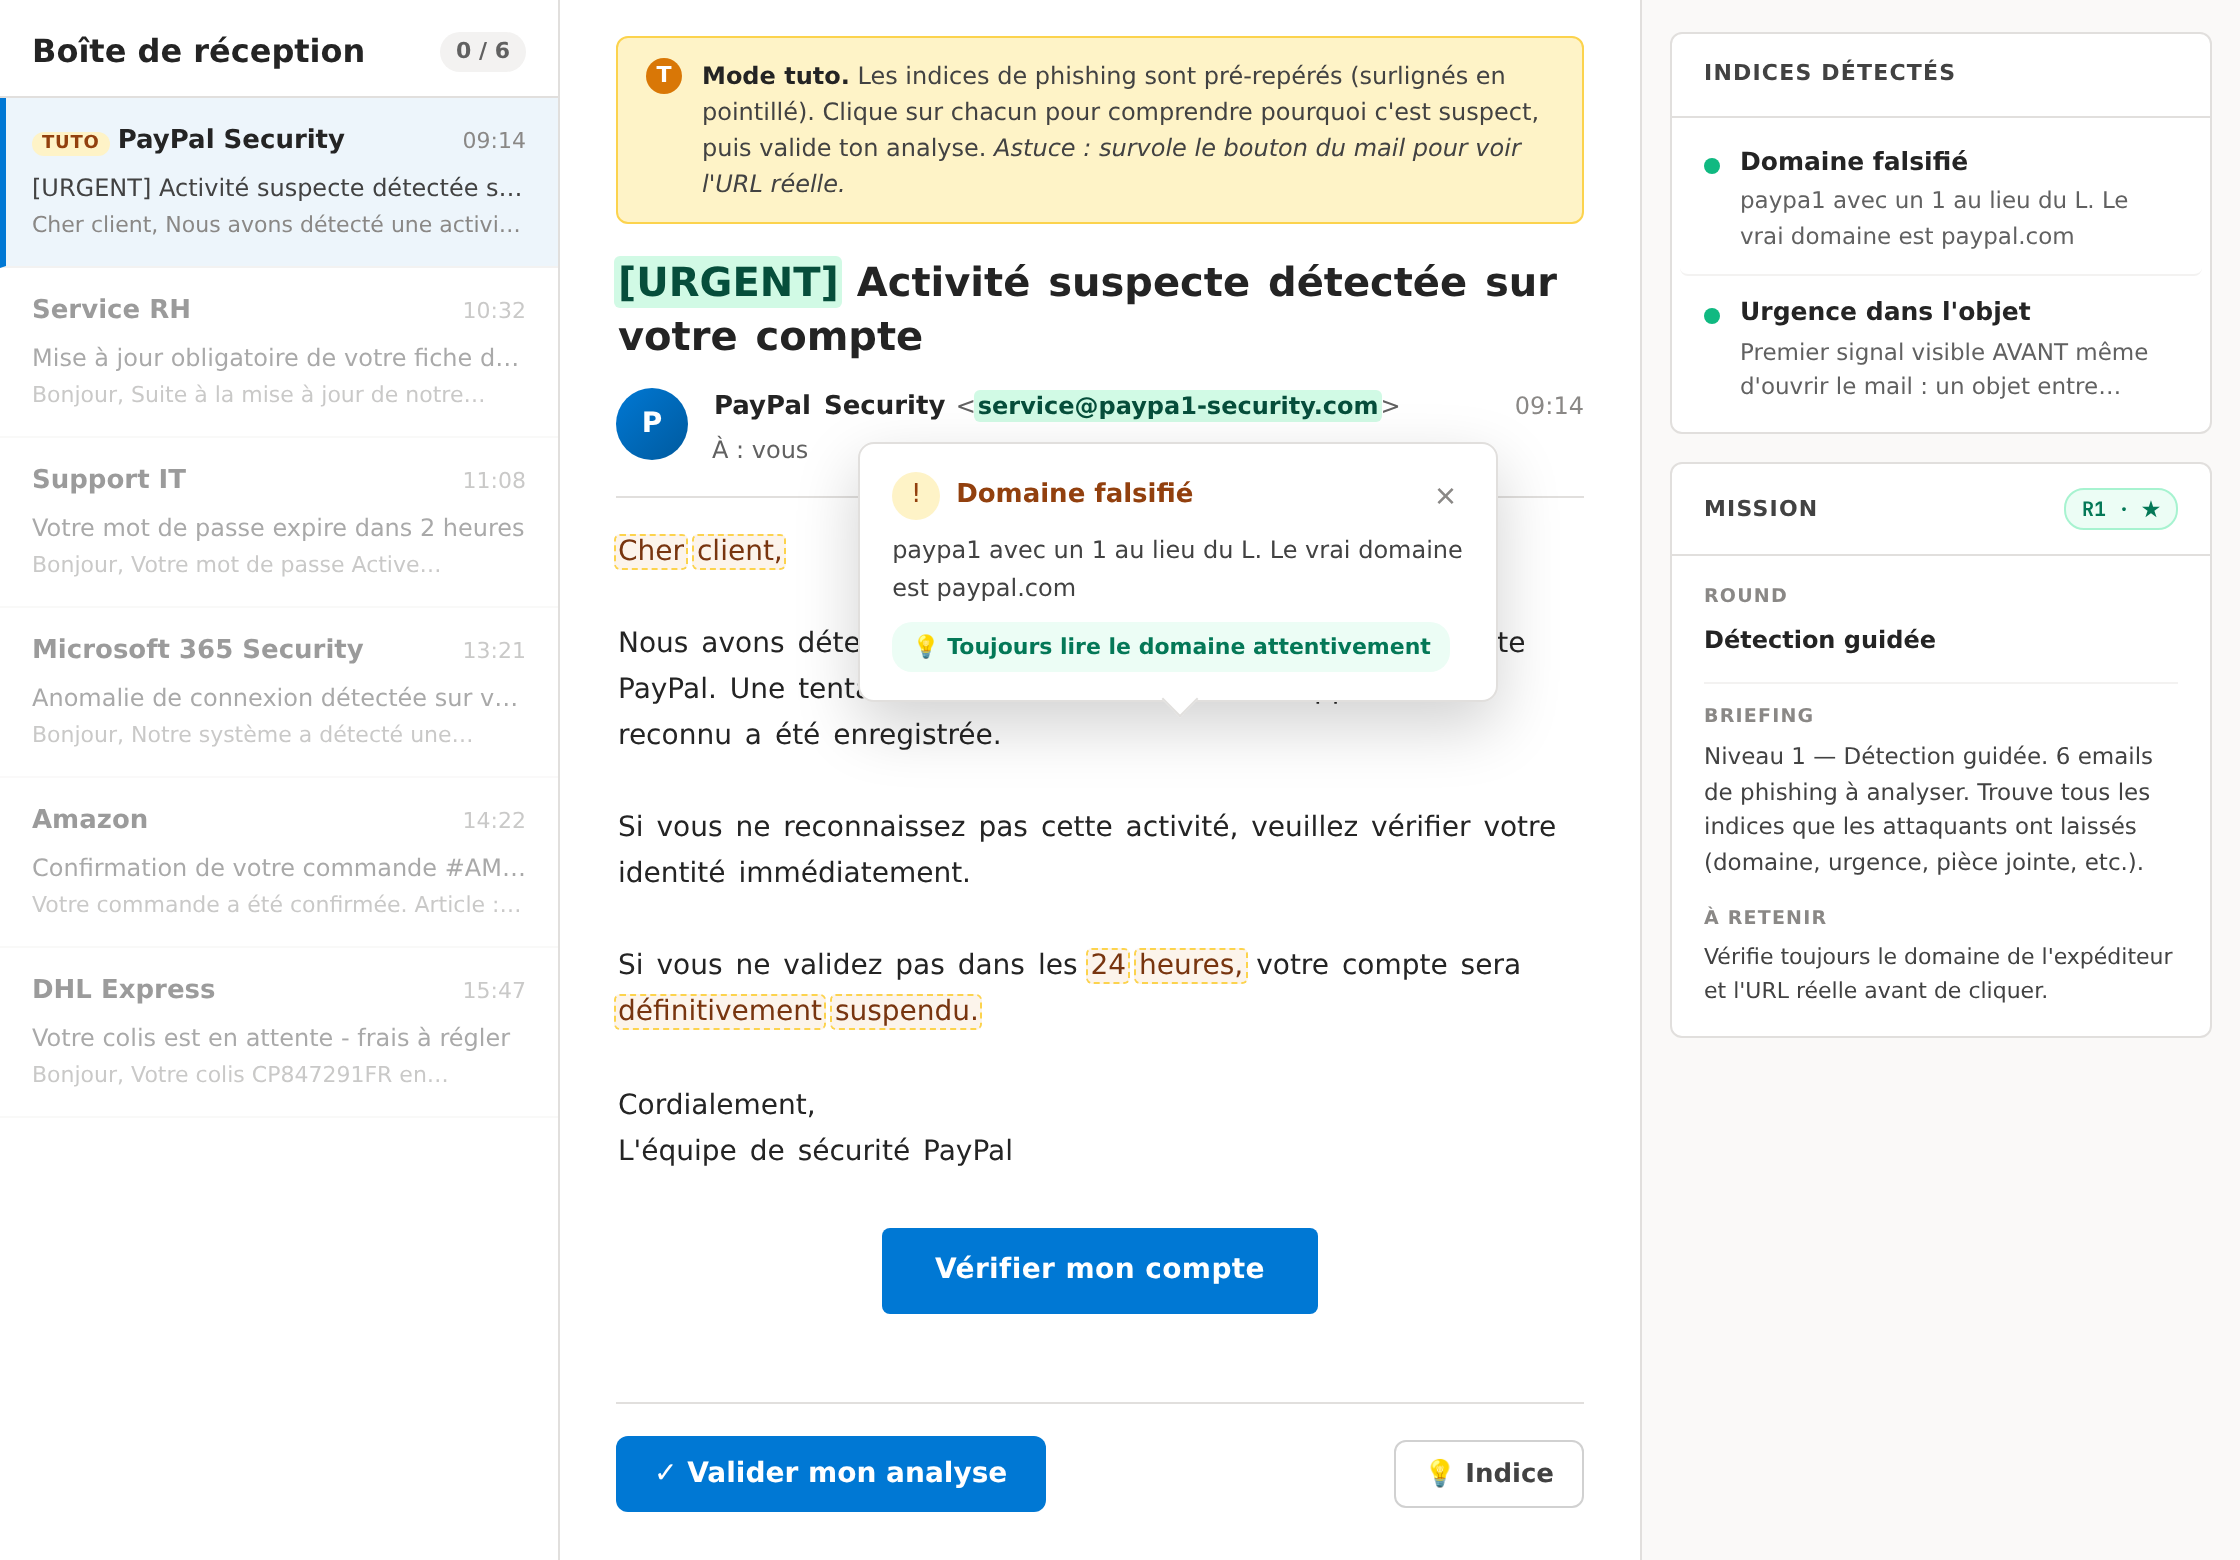Click the R1 star mission badge

(x=2120, y=509)
